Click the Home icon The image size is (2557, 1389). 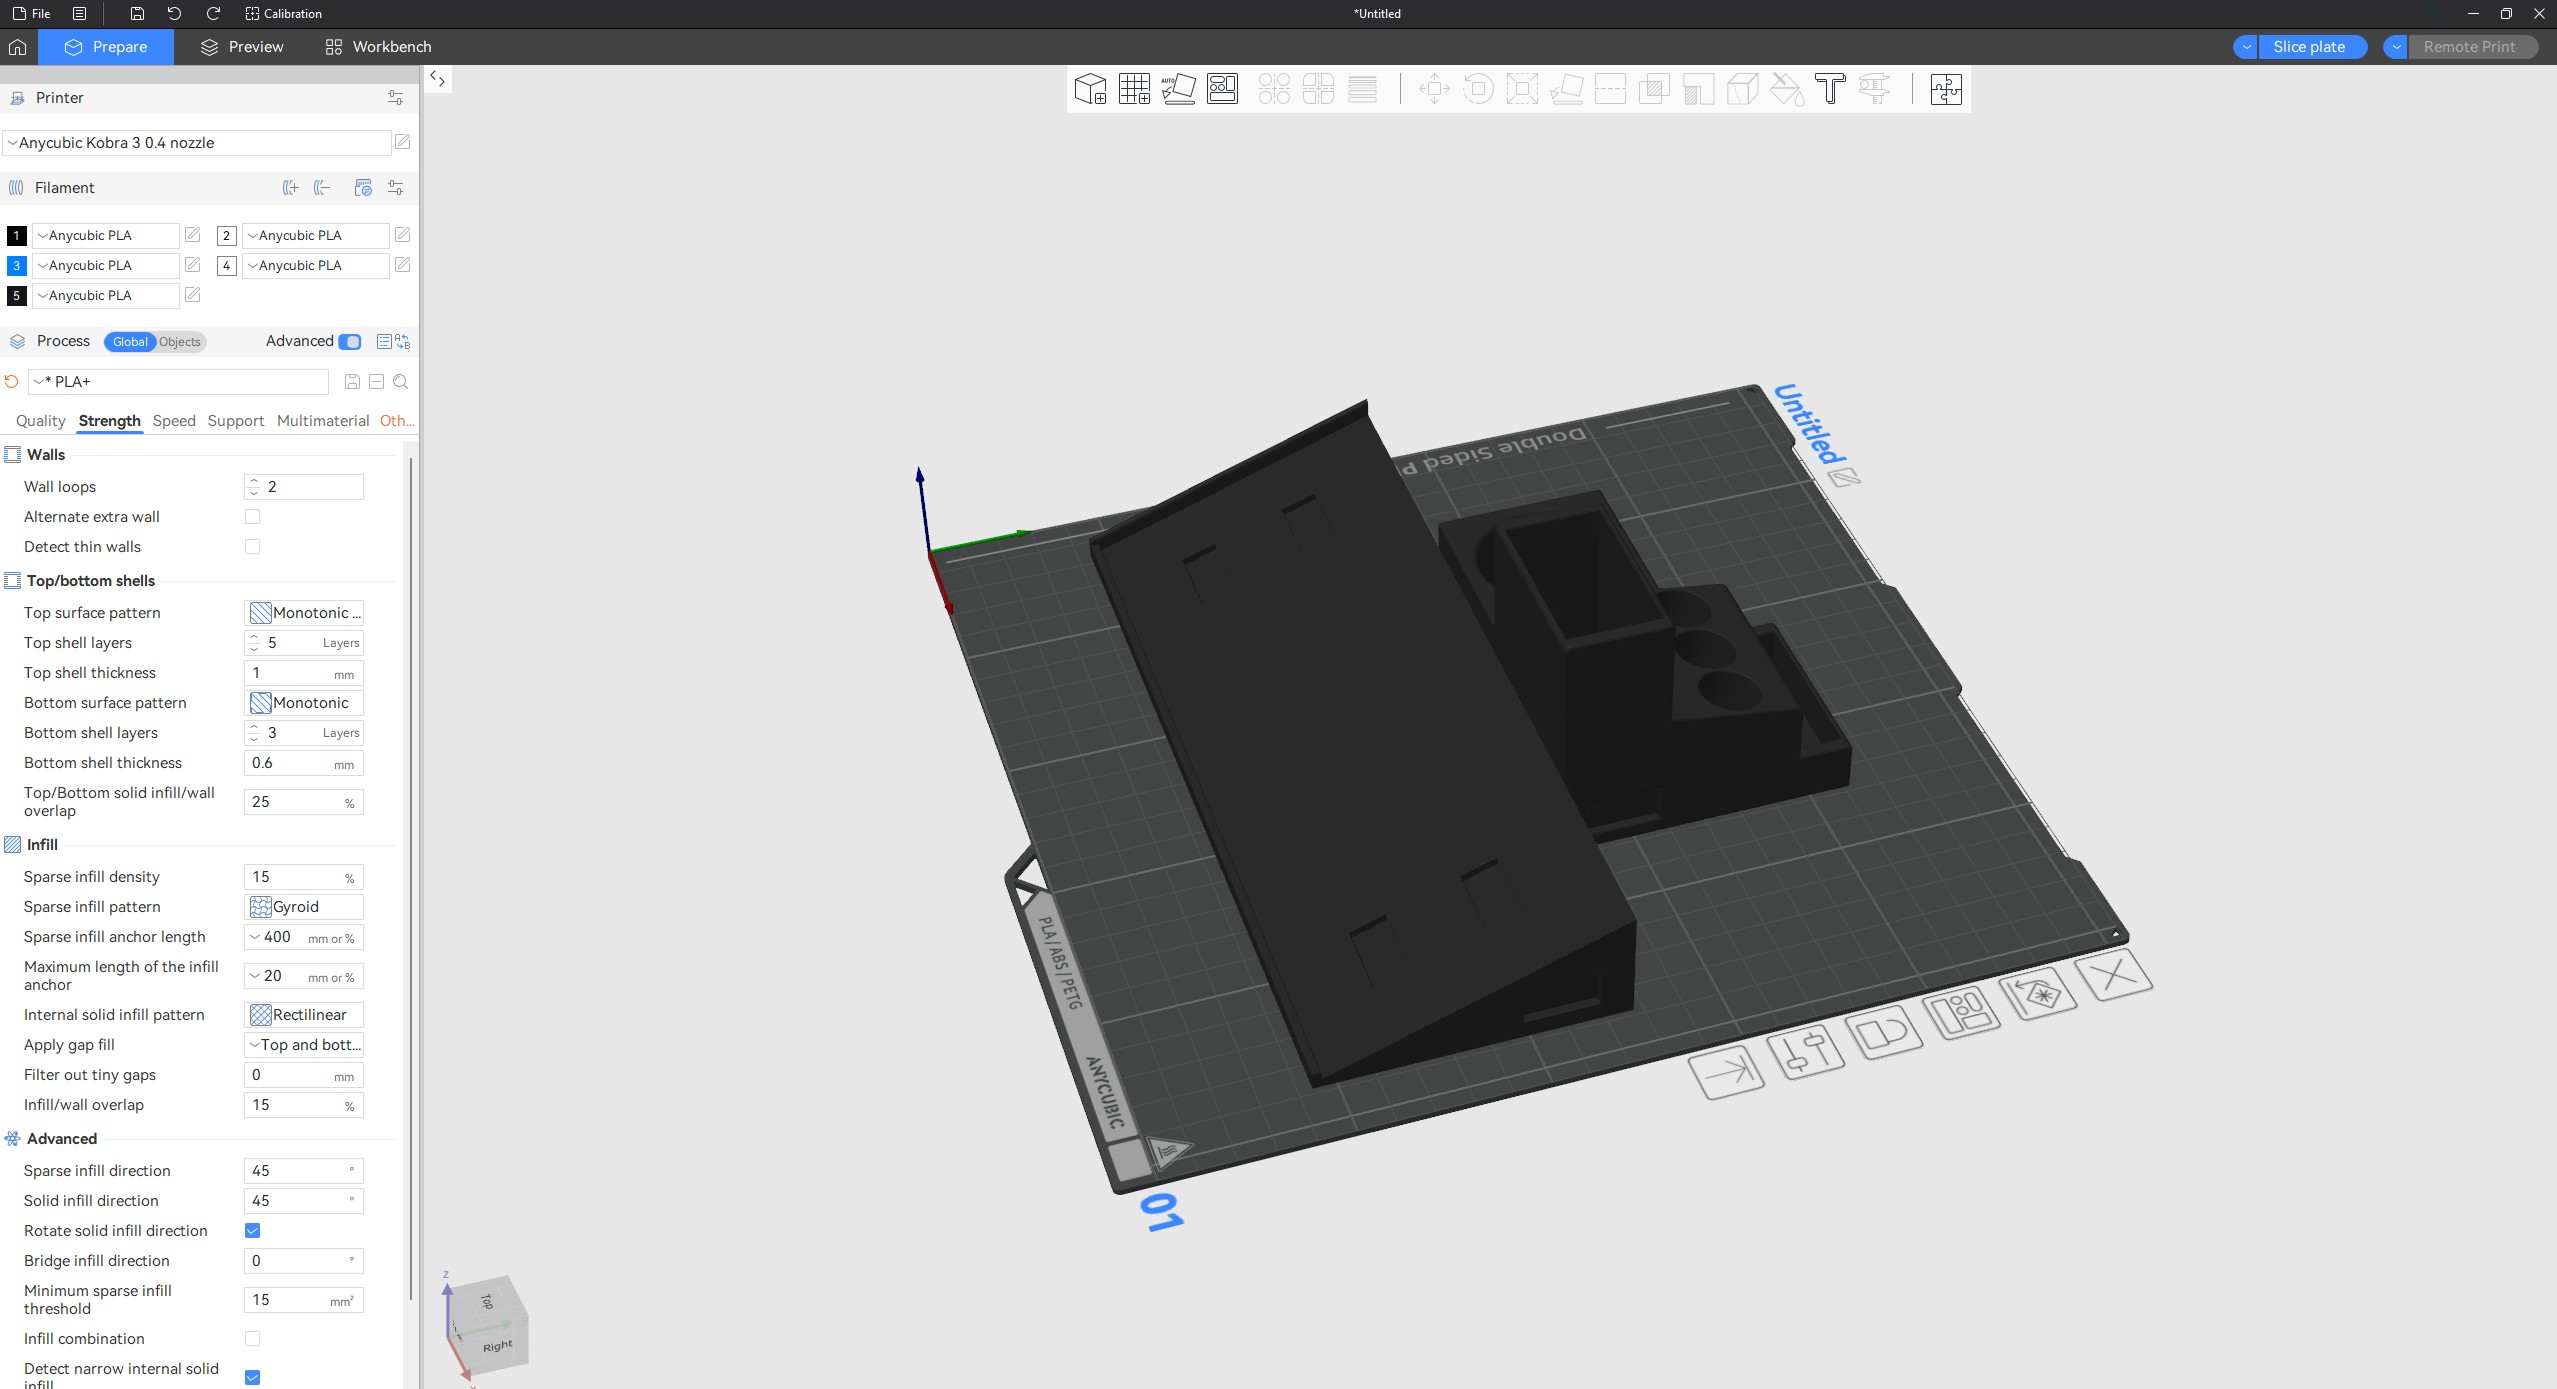17,47
